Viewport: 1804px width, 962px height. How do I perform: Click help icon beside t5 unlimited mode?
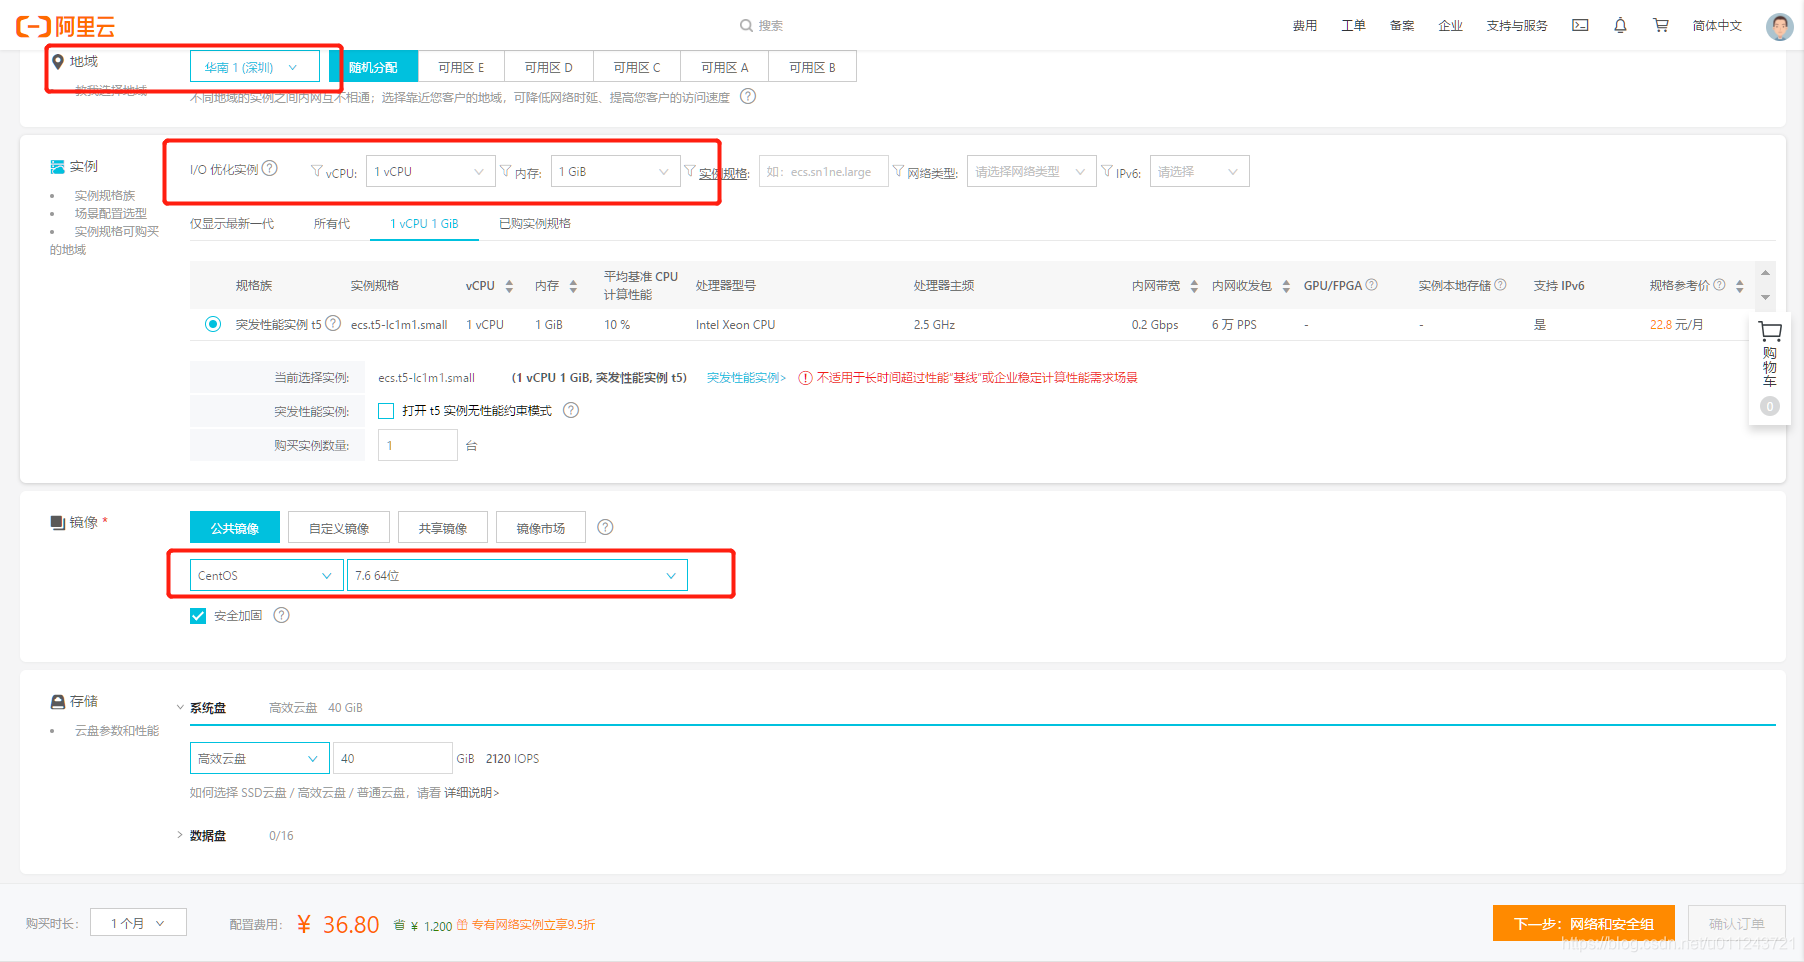tap(571, 410)
